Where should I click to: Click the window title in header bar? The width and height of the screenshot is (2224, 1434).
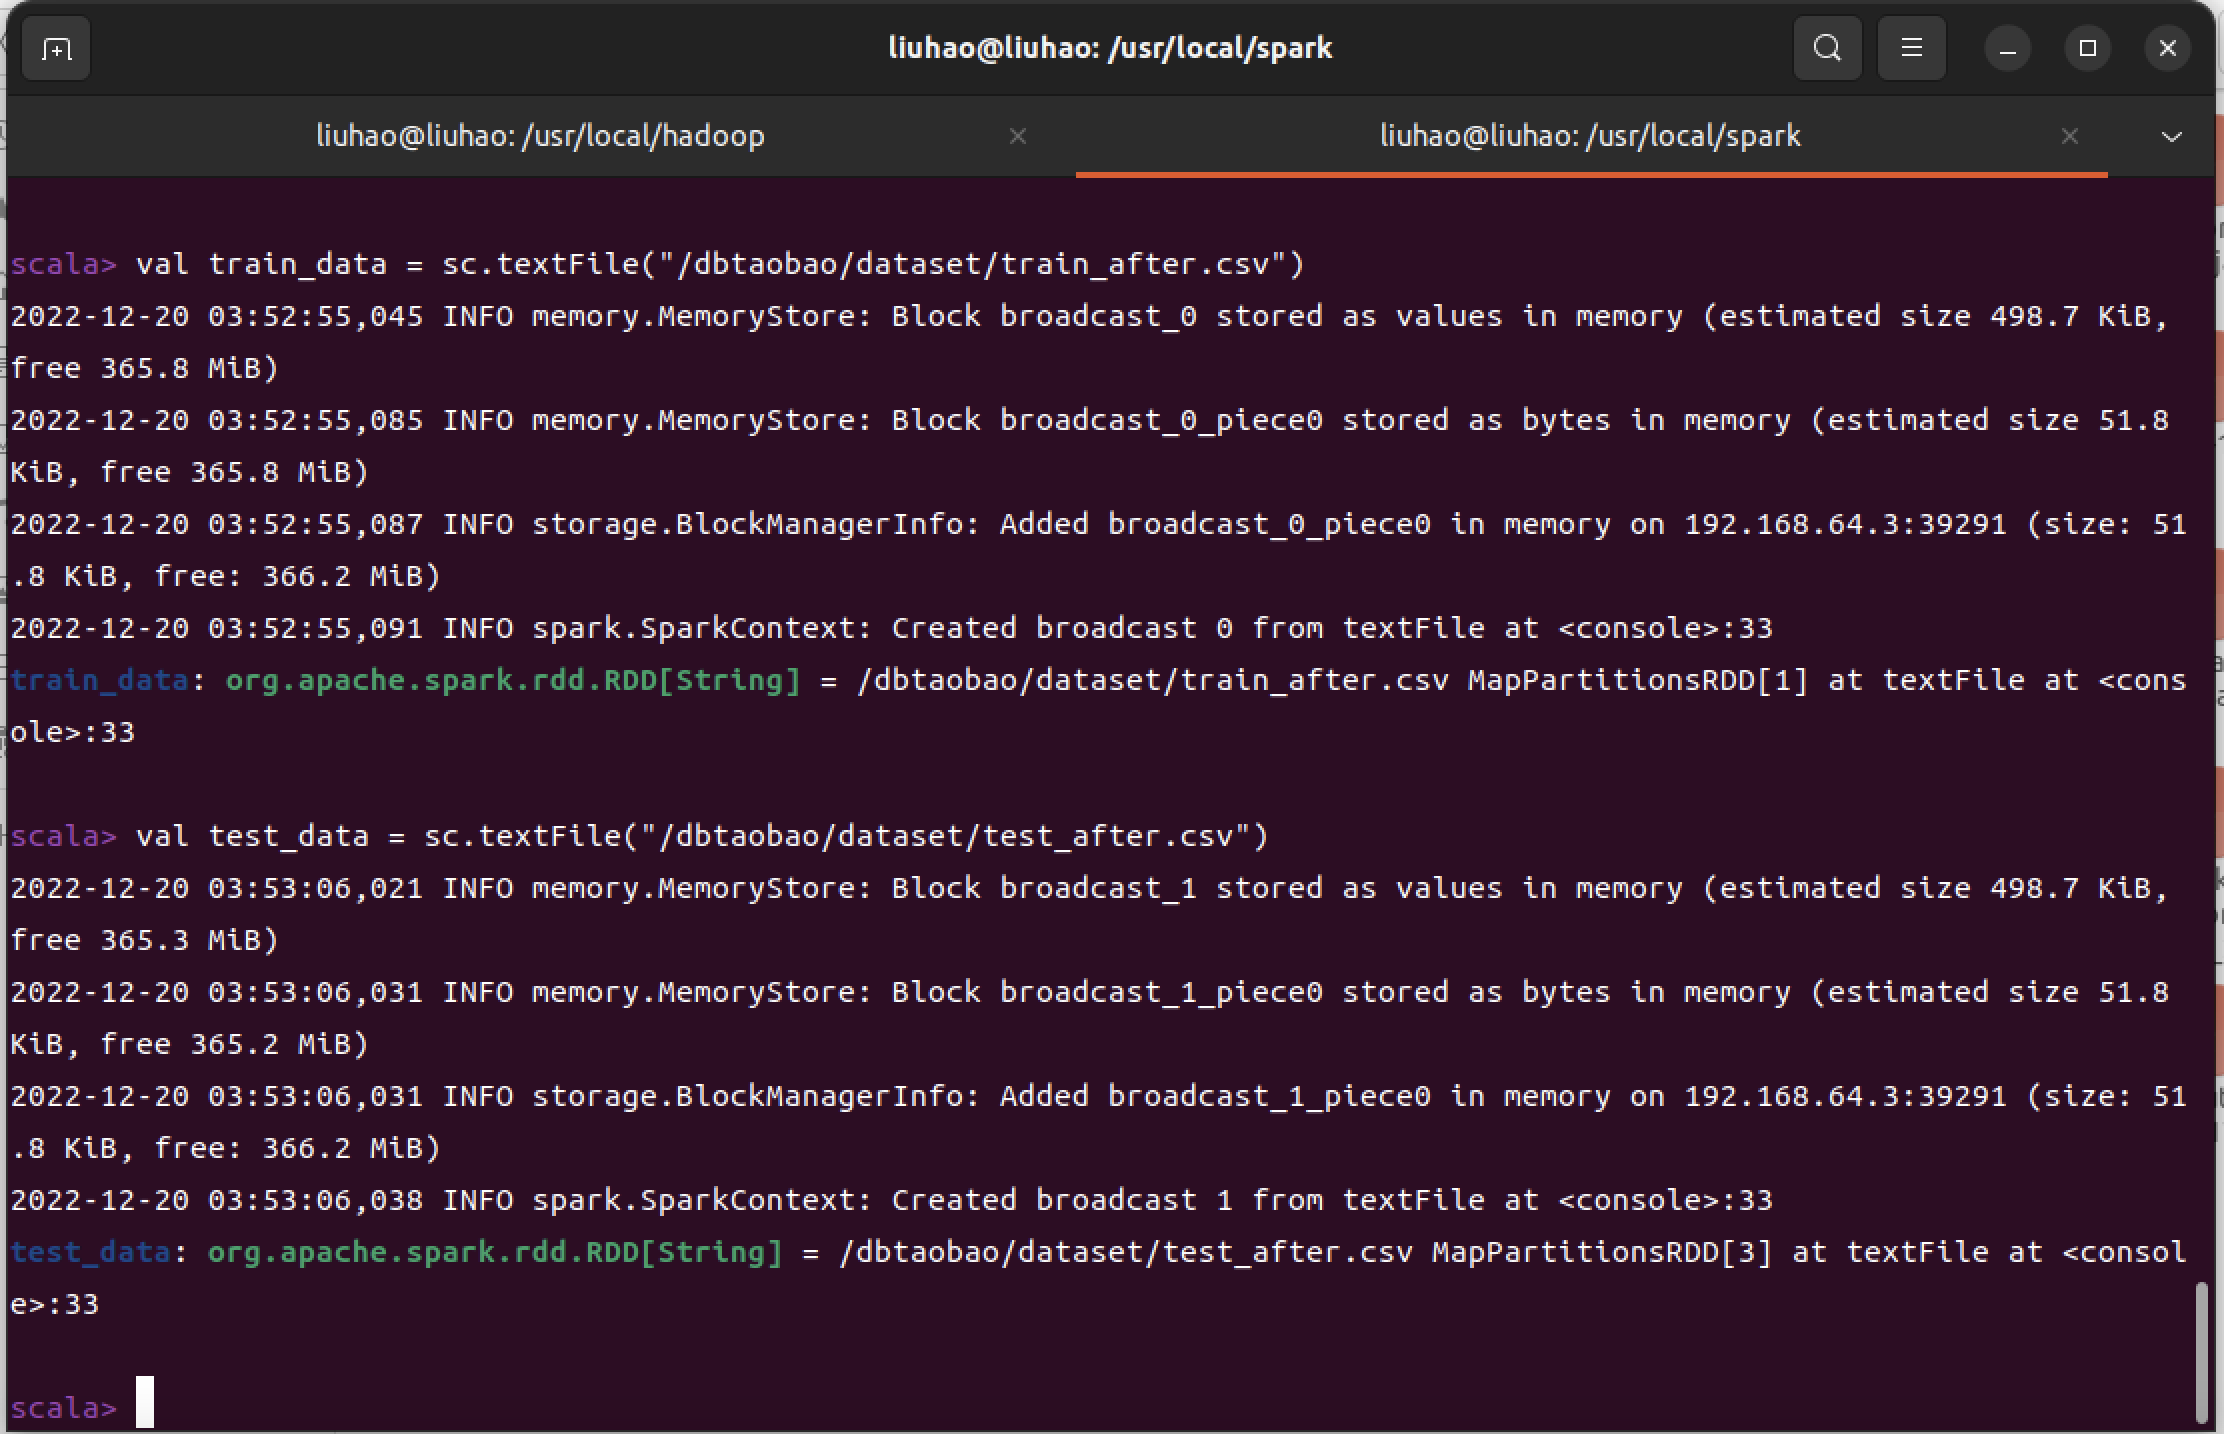click(x=1110, y=48)
